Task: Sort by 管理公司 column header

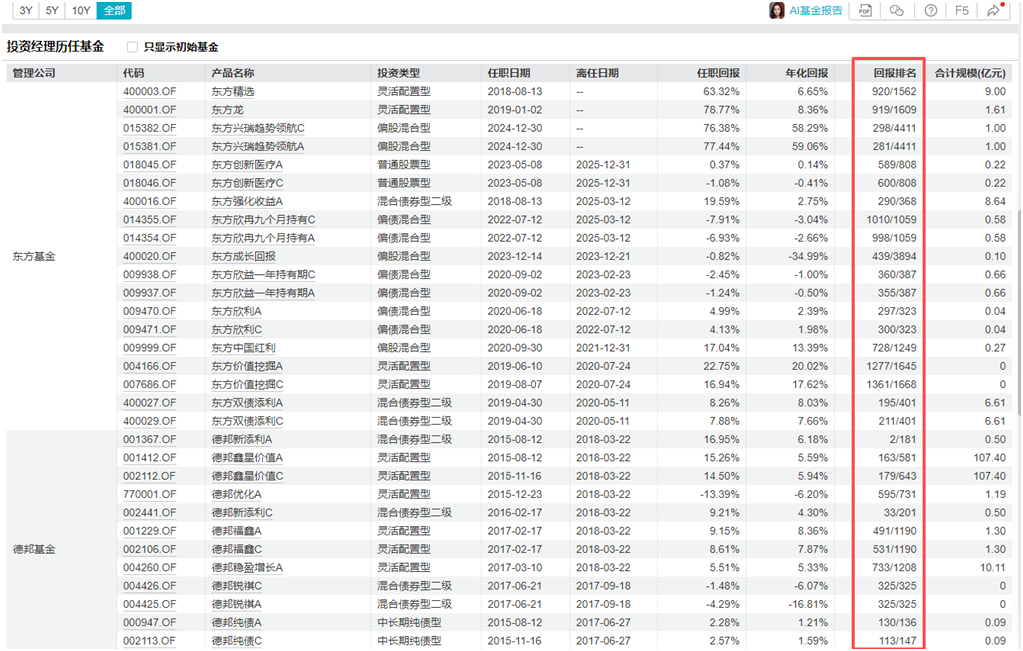Action: [34, 73]
